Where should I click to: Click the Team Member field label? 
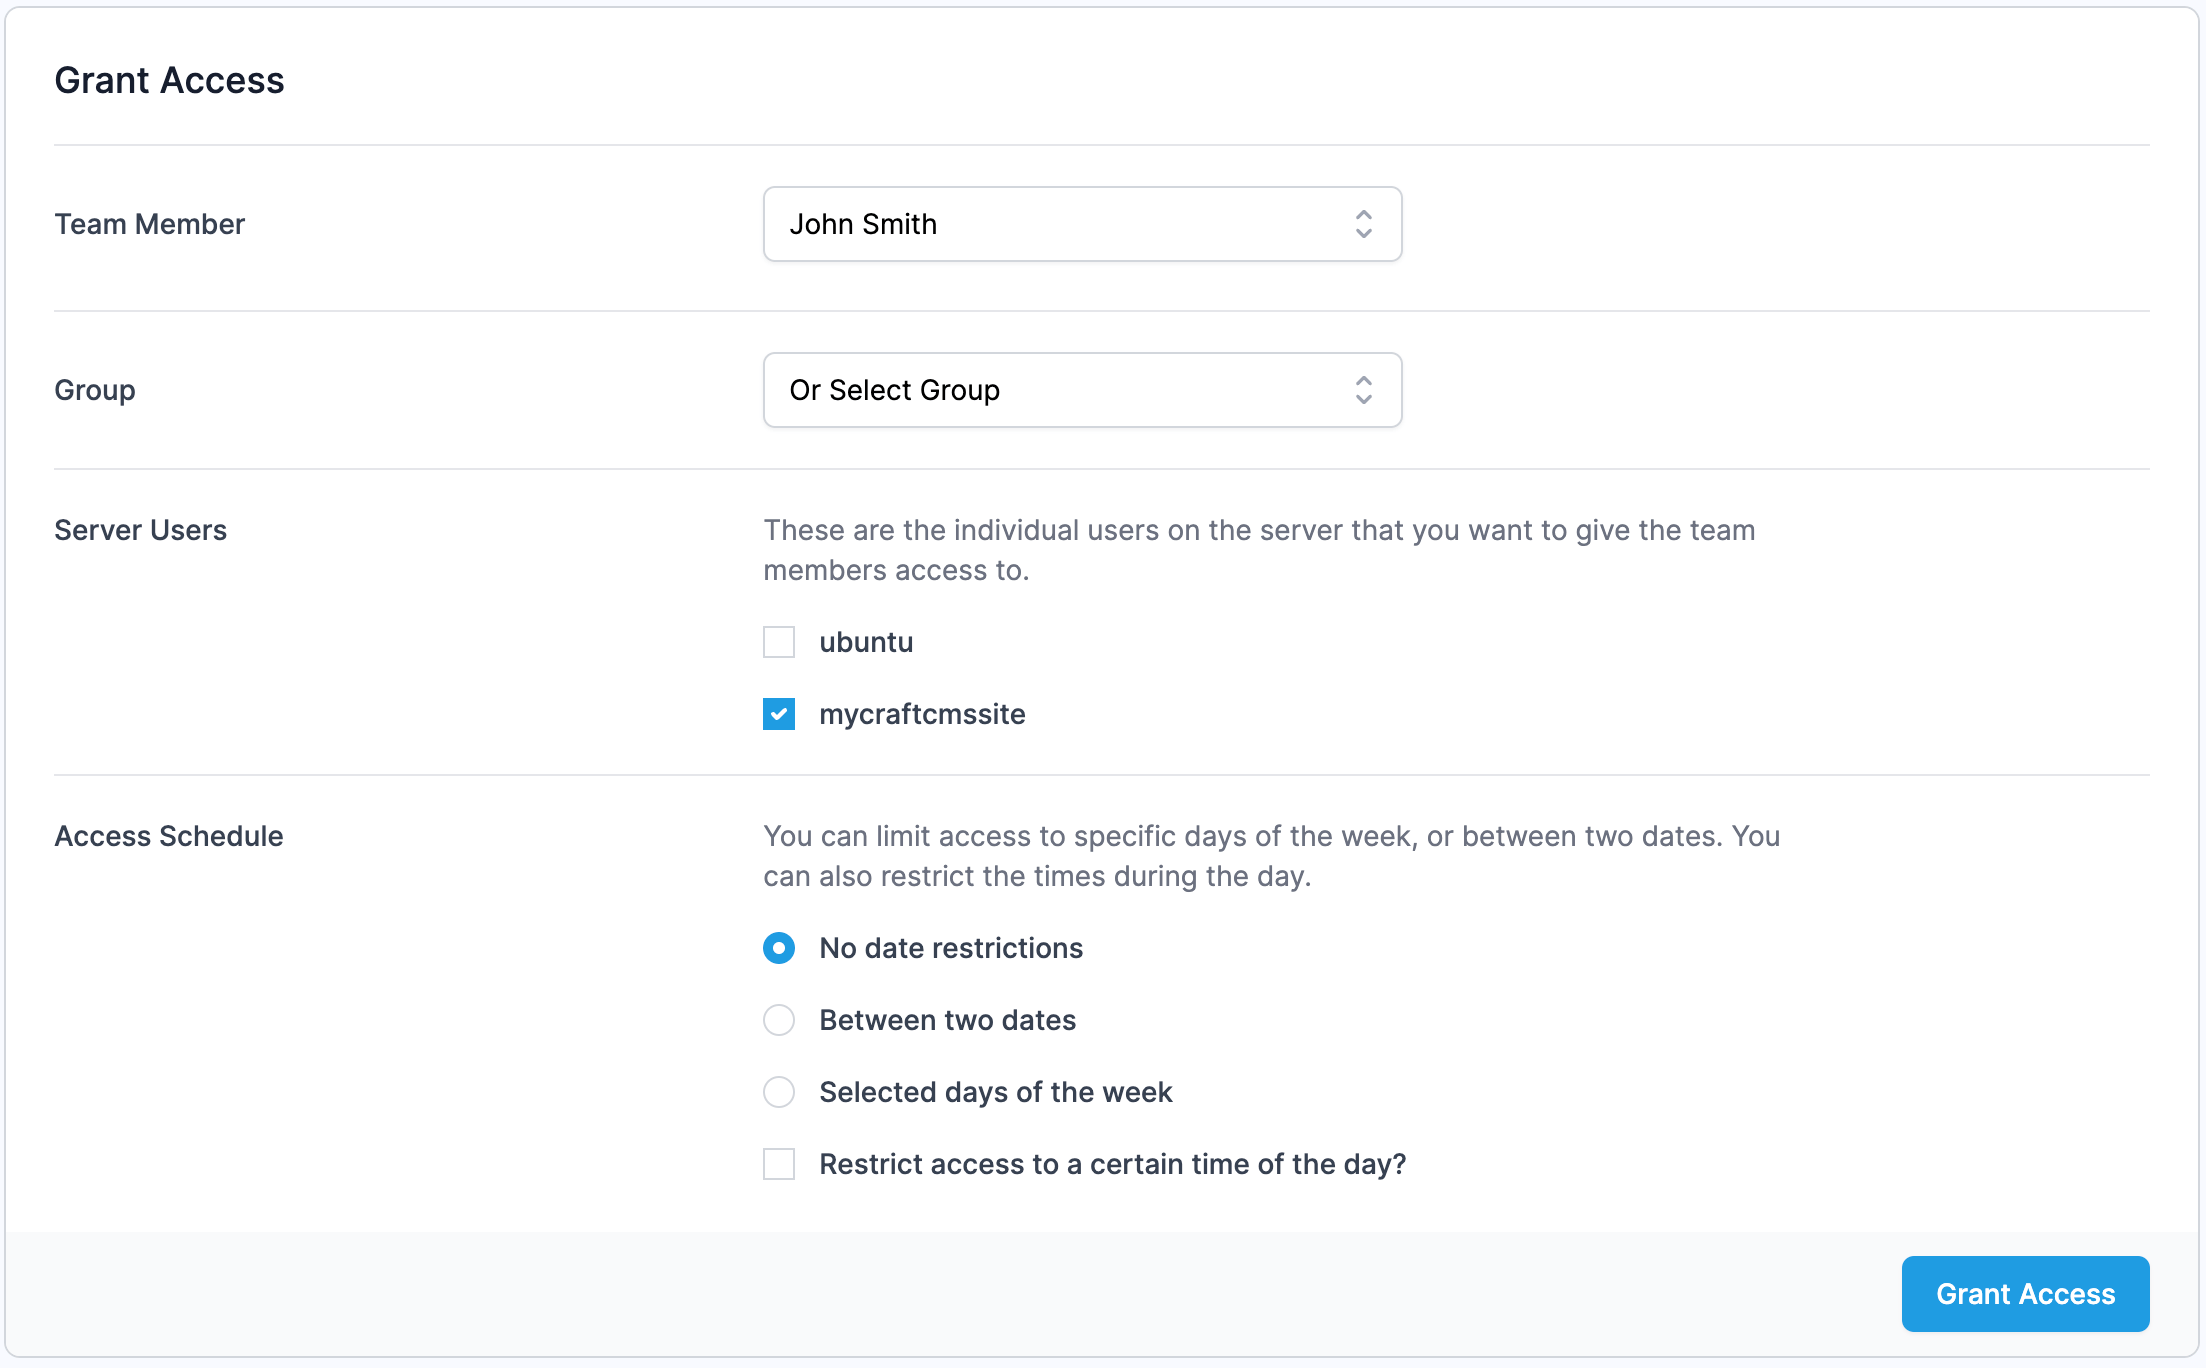coord(149,224)
